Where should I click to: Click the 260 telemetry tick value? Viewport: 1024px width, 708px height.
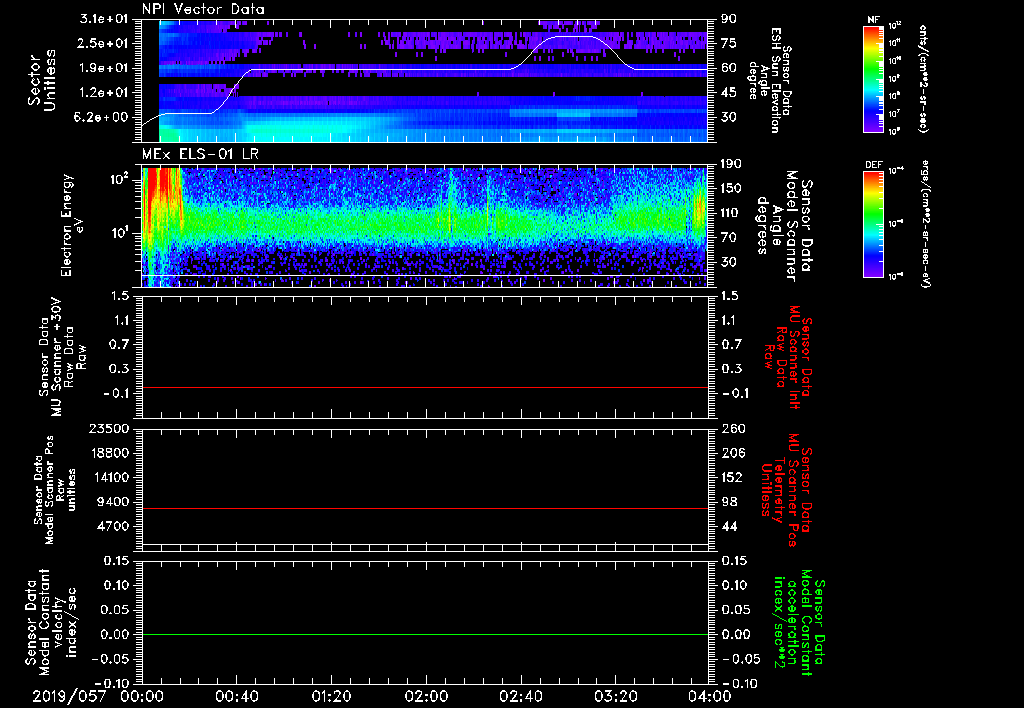732,428
